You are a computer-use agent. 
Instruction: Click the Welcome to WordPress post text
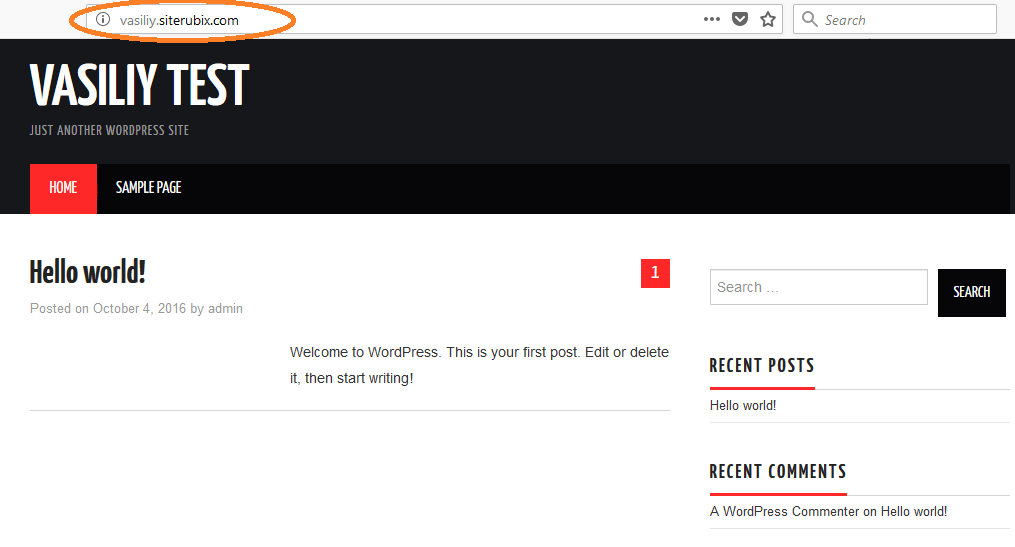point(479,365)
